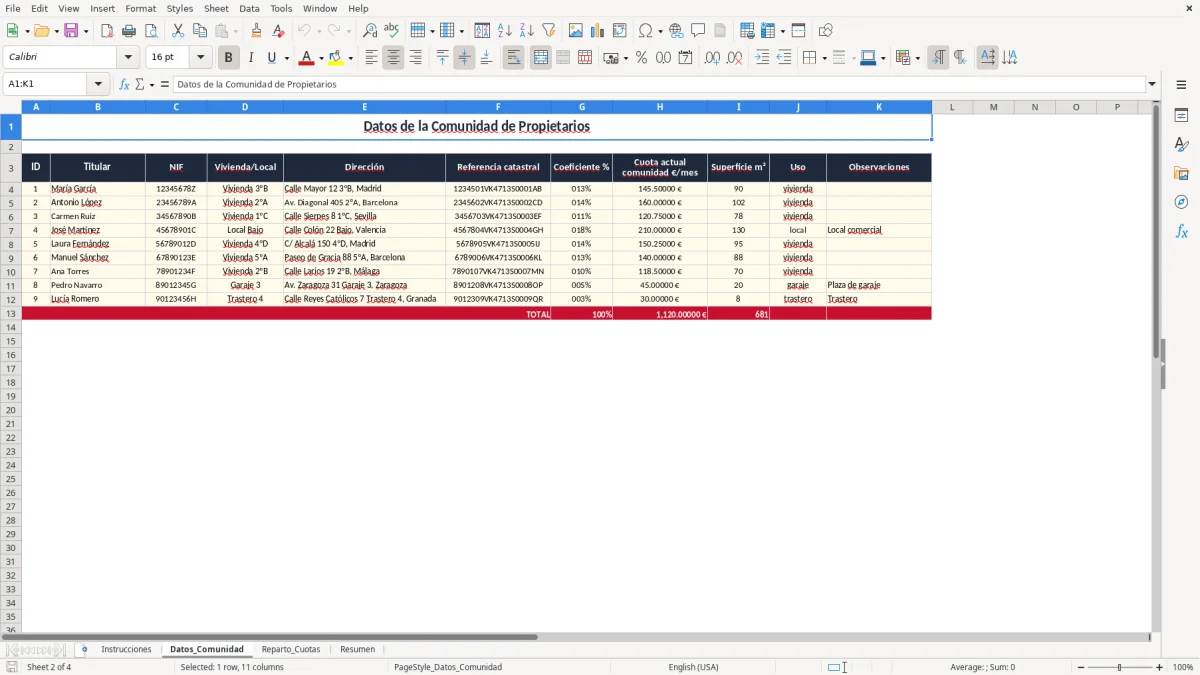This screenshot has width=1200, height=675.
Task: Toggle Wrap Text
Action: tap(513, 58)
